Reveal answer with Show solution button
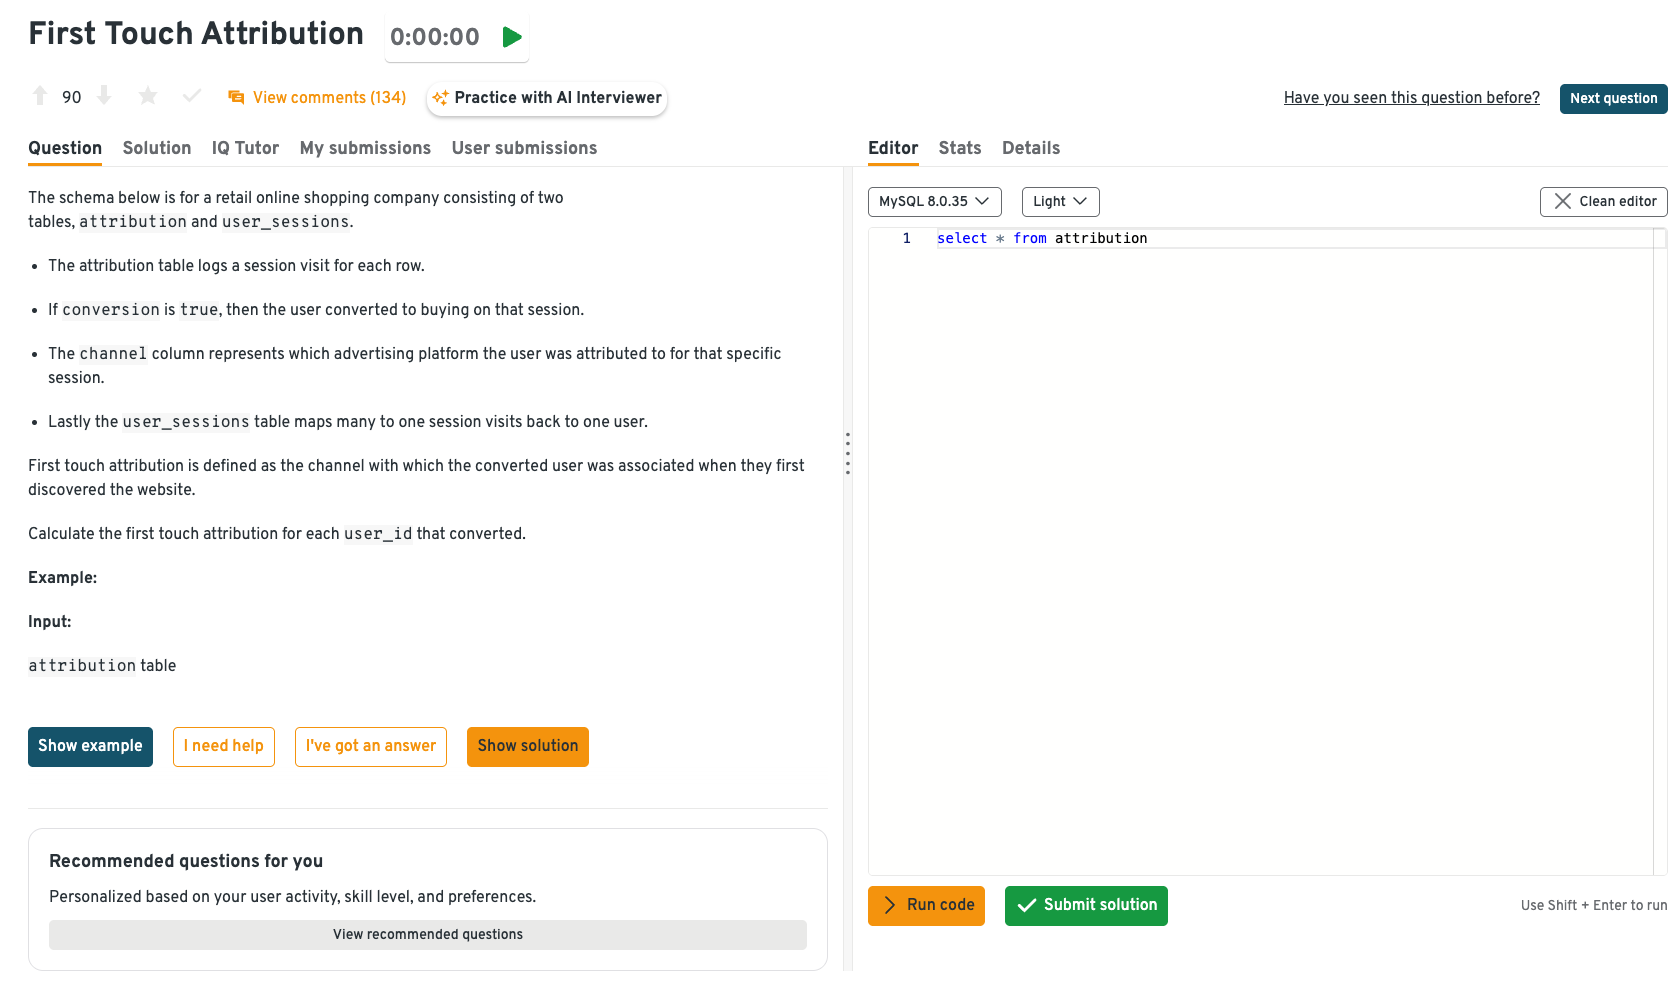Screen dimensions: 1672x1001 pos(527,746)
